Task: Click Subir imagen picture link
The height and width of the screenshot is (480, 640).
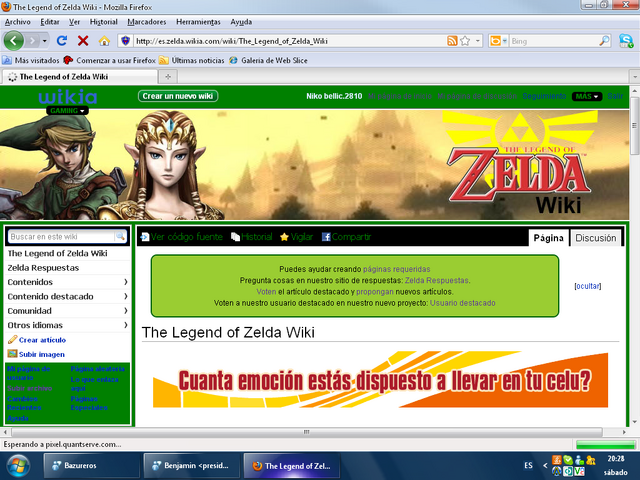Action: coord(36,354)
